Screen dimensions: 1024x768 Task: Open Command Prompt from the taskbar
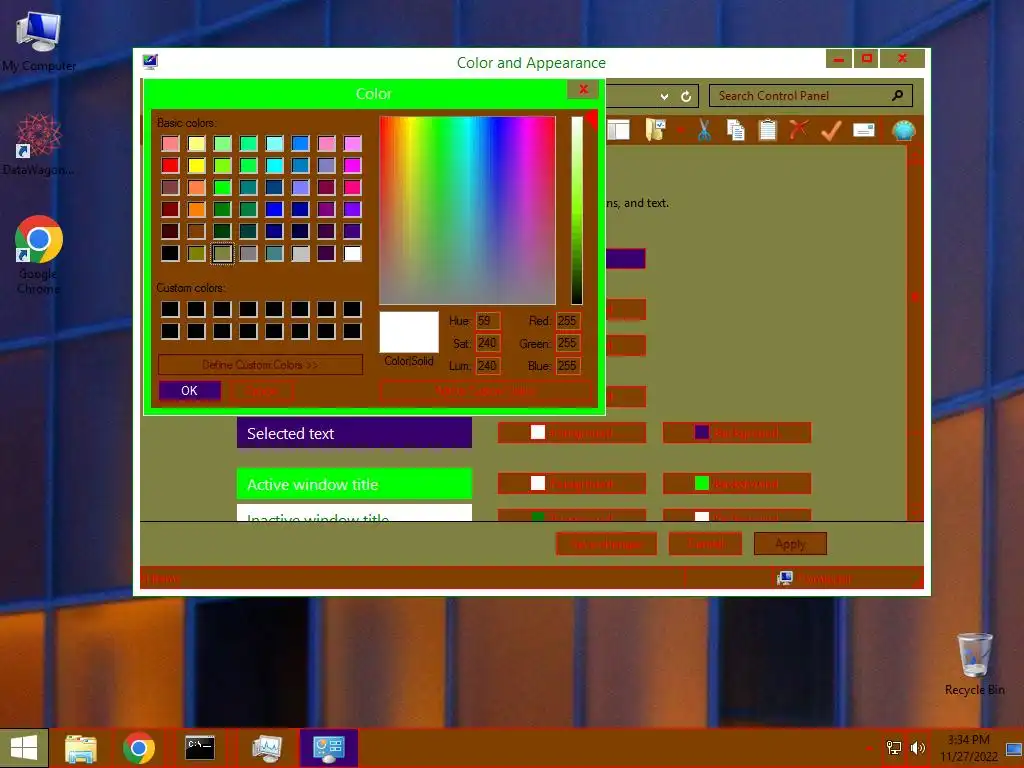(199, 748)
